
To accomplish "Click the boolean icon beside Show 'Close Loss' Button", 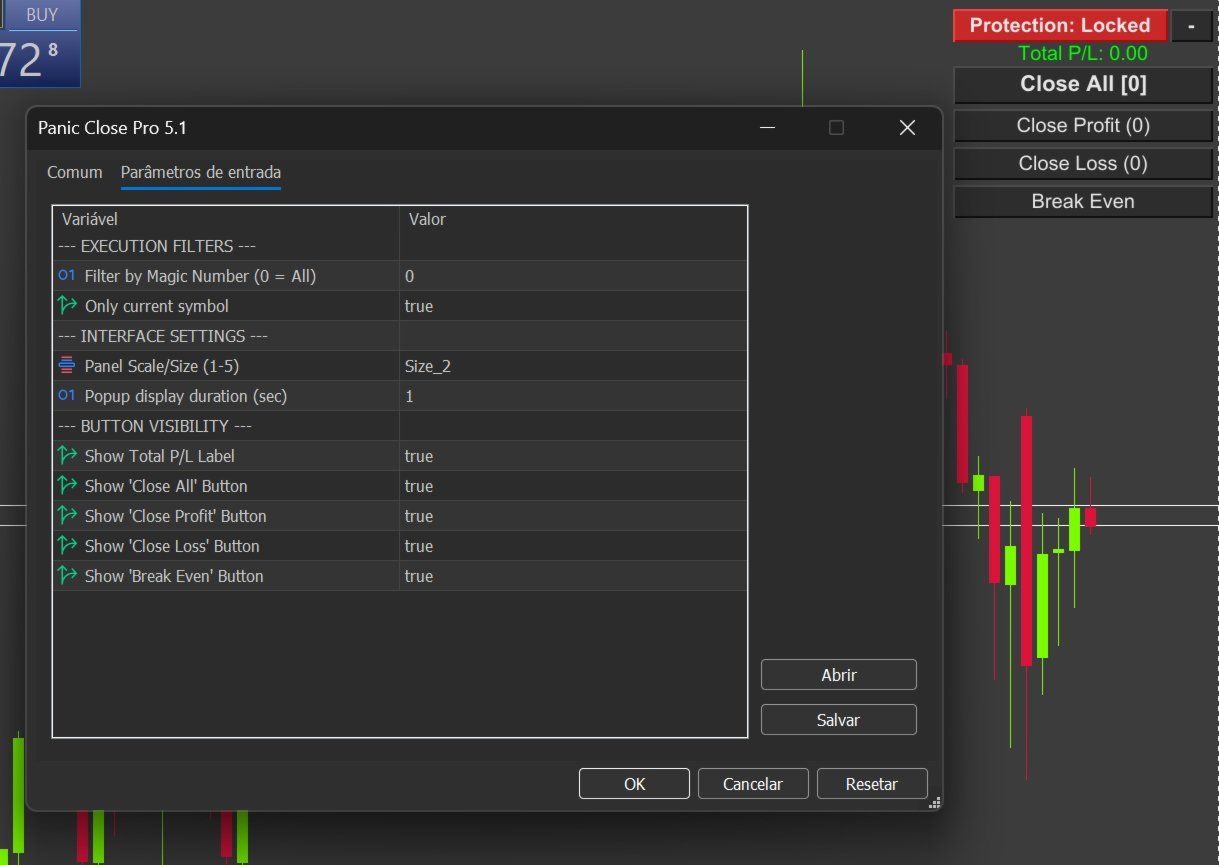I will pyautogui.click(x=67, y=545).
